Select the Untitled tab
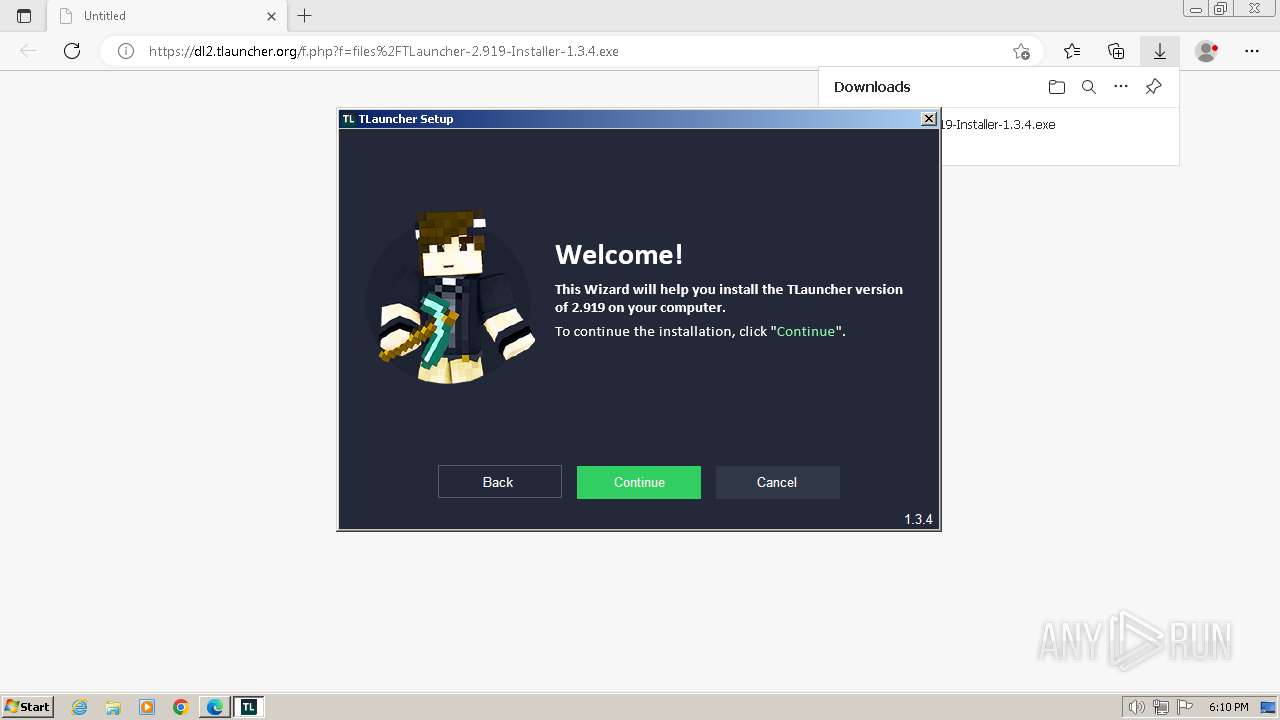Viewport: 1280px width, 720px height. coord(168,16)
